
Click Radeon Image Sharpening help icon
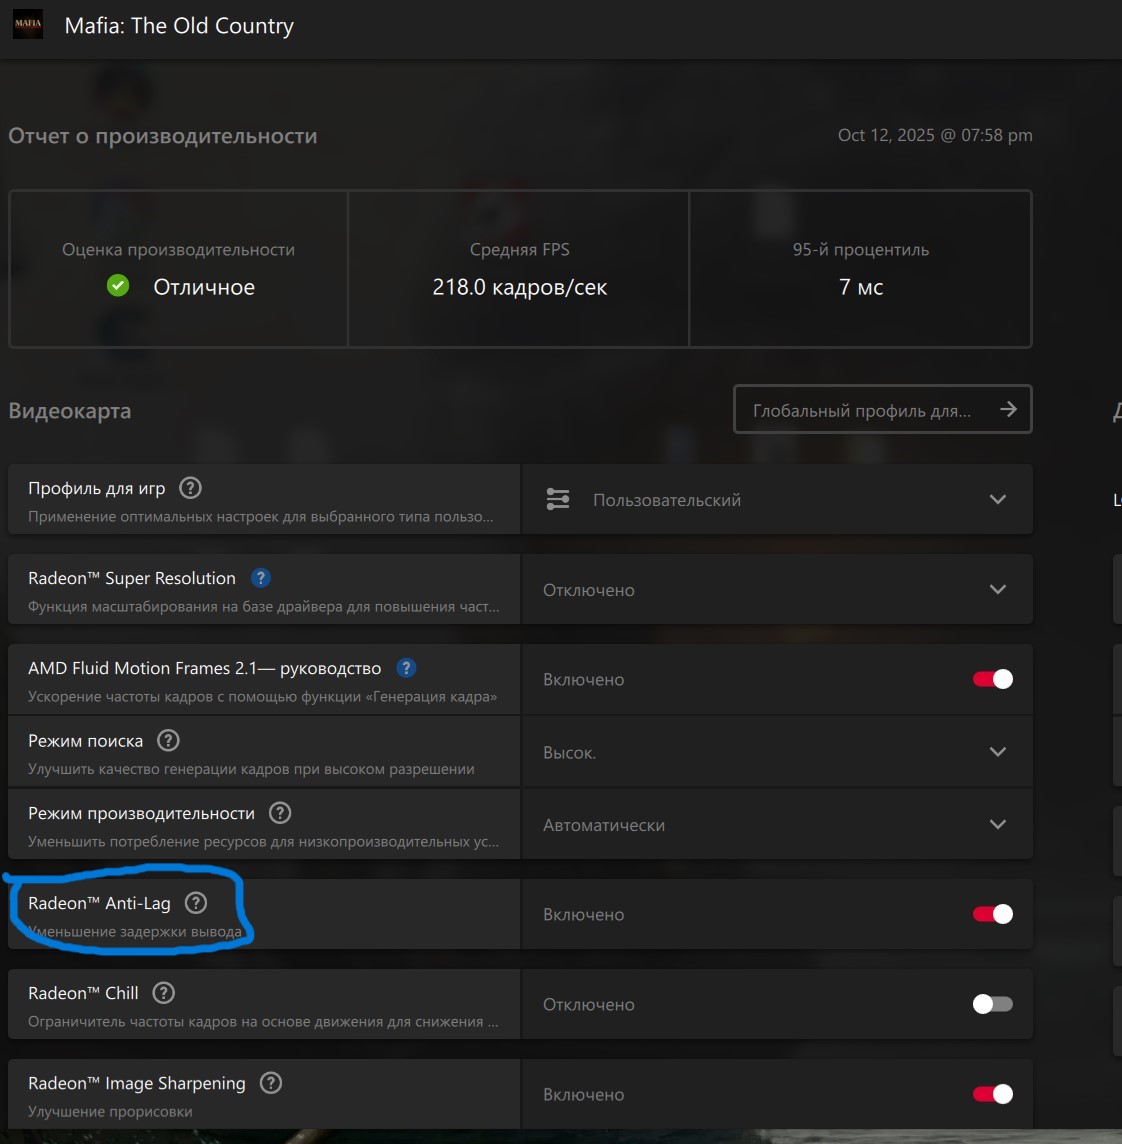[x=270, y=1083]
